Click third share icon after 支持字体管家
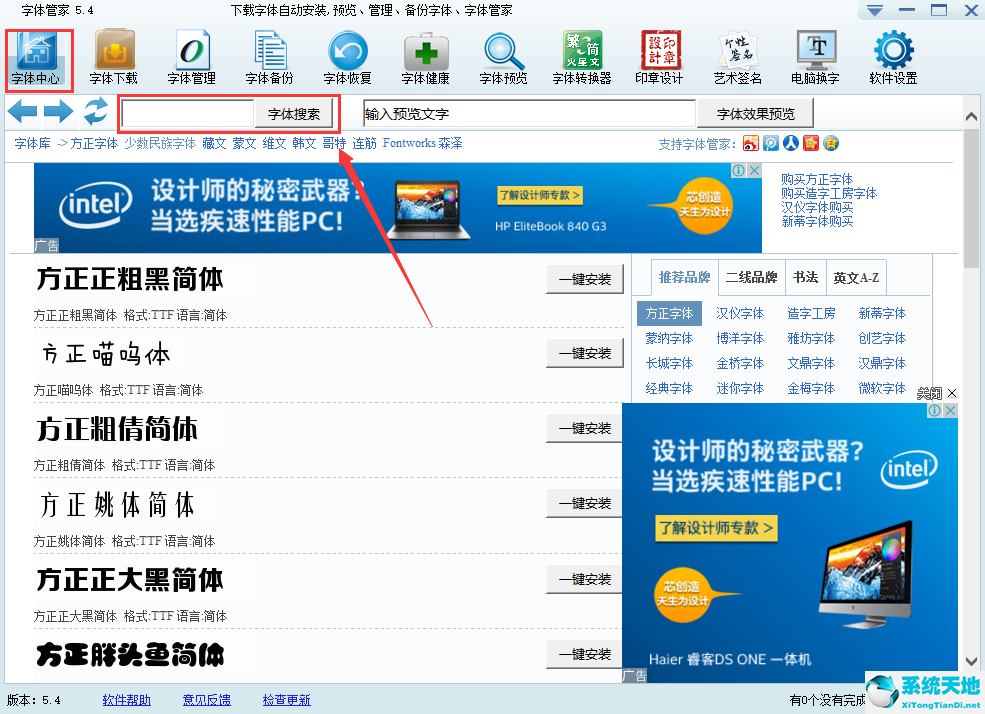Image resolution: width=985 pixels, height=714 pixels. [791, 143]
